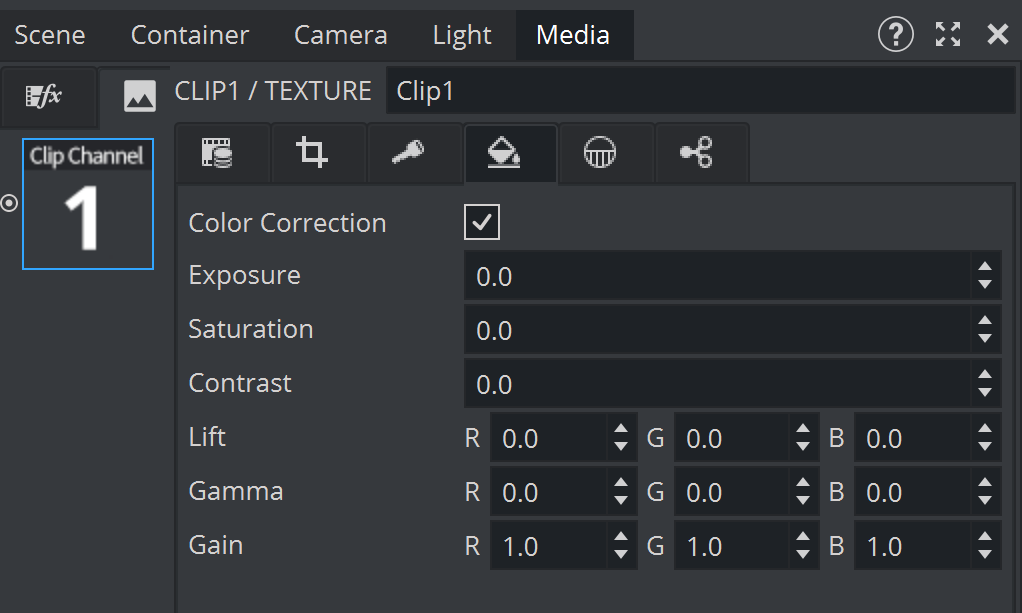Open the Light tab
The width and height of the screenshot is (1022, 613).
pyautogui.click(x=462, y=35)
